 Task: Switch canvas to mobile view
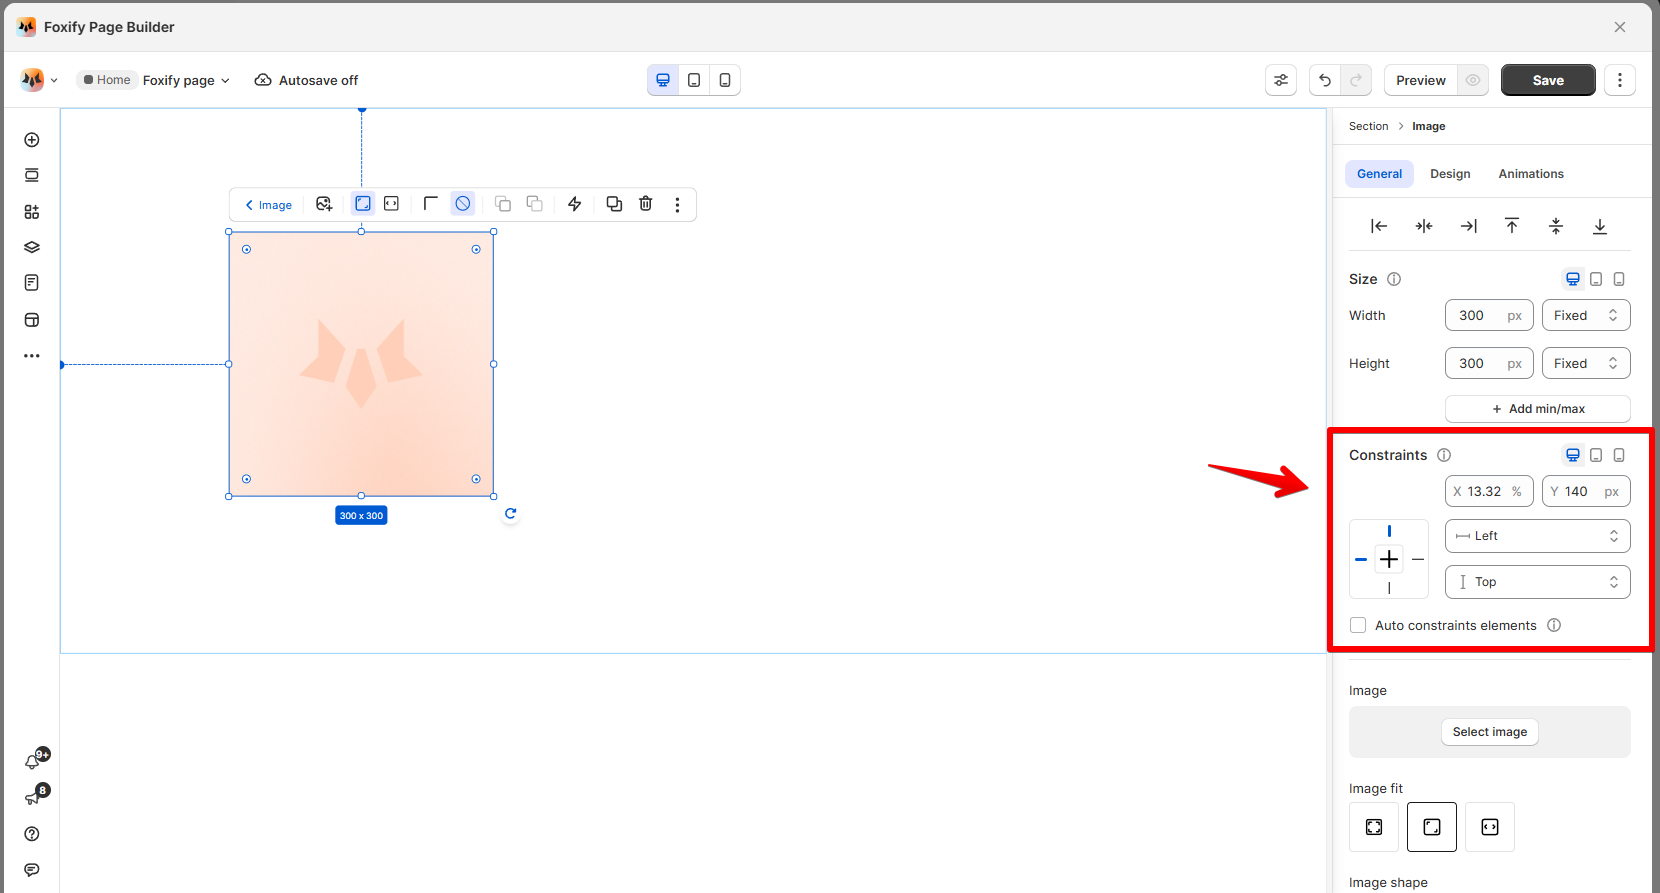[725, 80]
